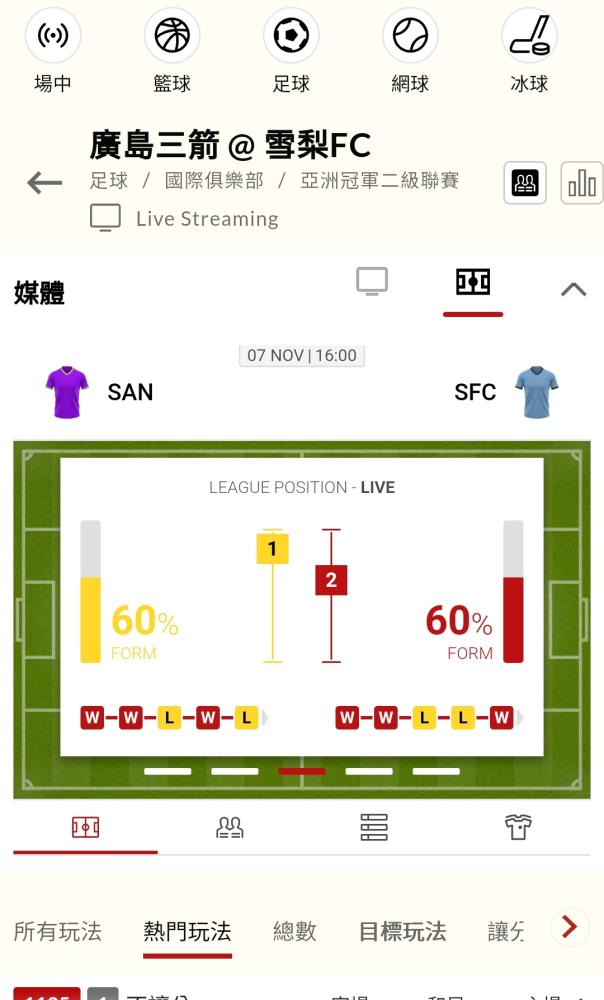Open the 亞洲冠軍二級聯賽 breadcrumb link
This screenshot has height=1000, width=604.
click(379, 180)
